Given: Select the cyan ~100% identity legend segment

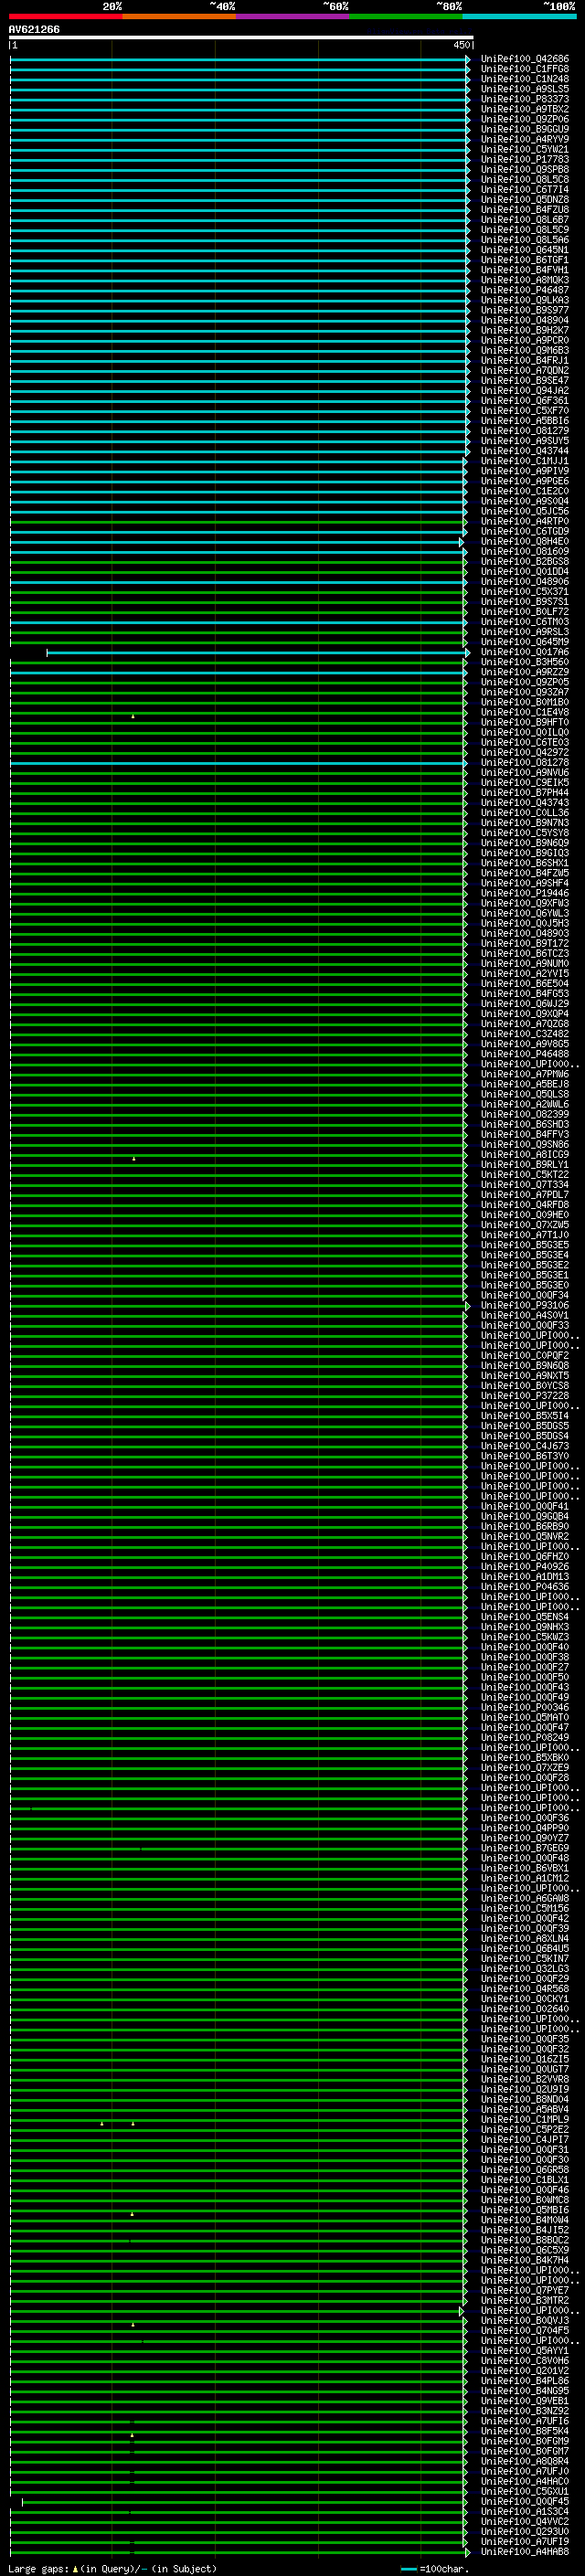Looking at the screenshot, I should (x=519, y=16).
